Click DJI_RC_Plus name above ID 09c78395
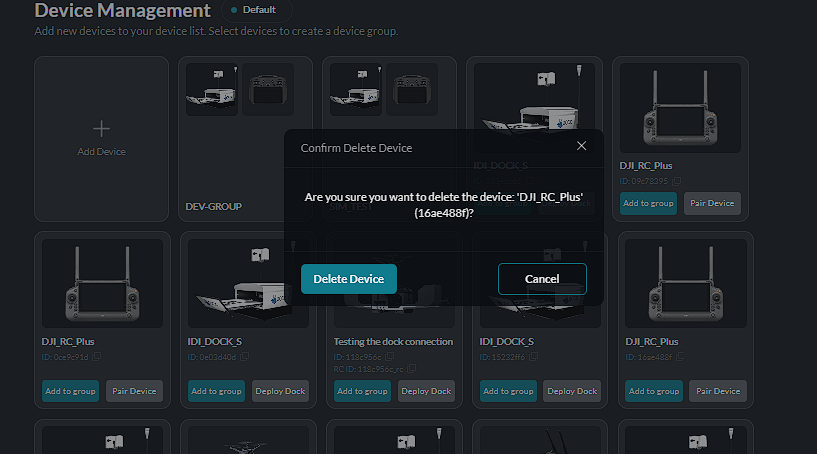817x454 pixels. click(x=646, y=165)
